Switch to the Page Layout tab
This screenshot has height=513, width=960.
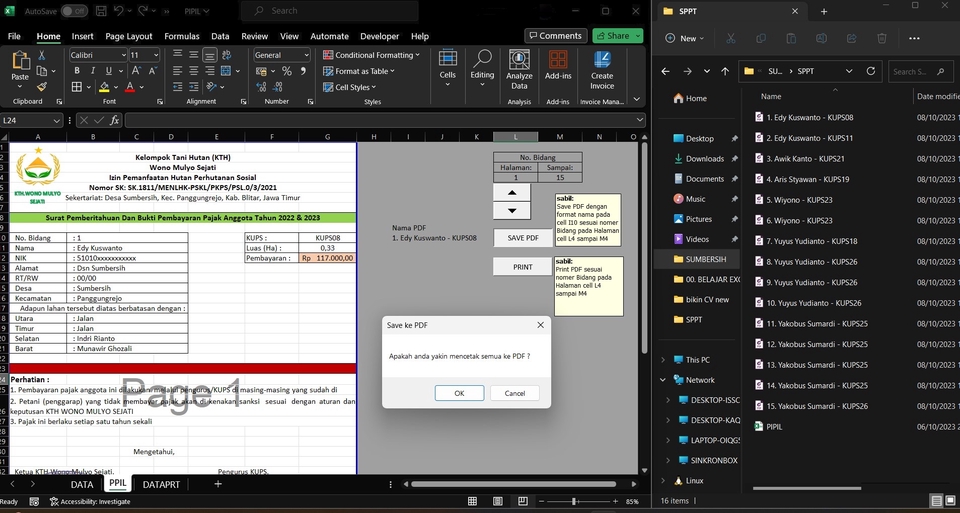click(129, 36)
